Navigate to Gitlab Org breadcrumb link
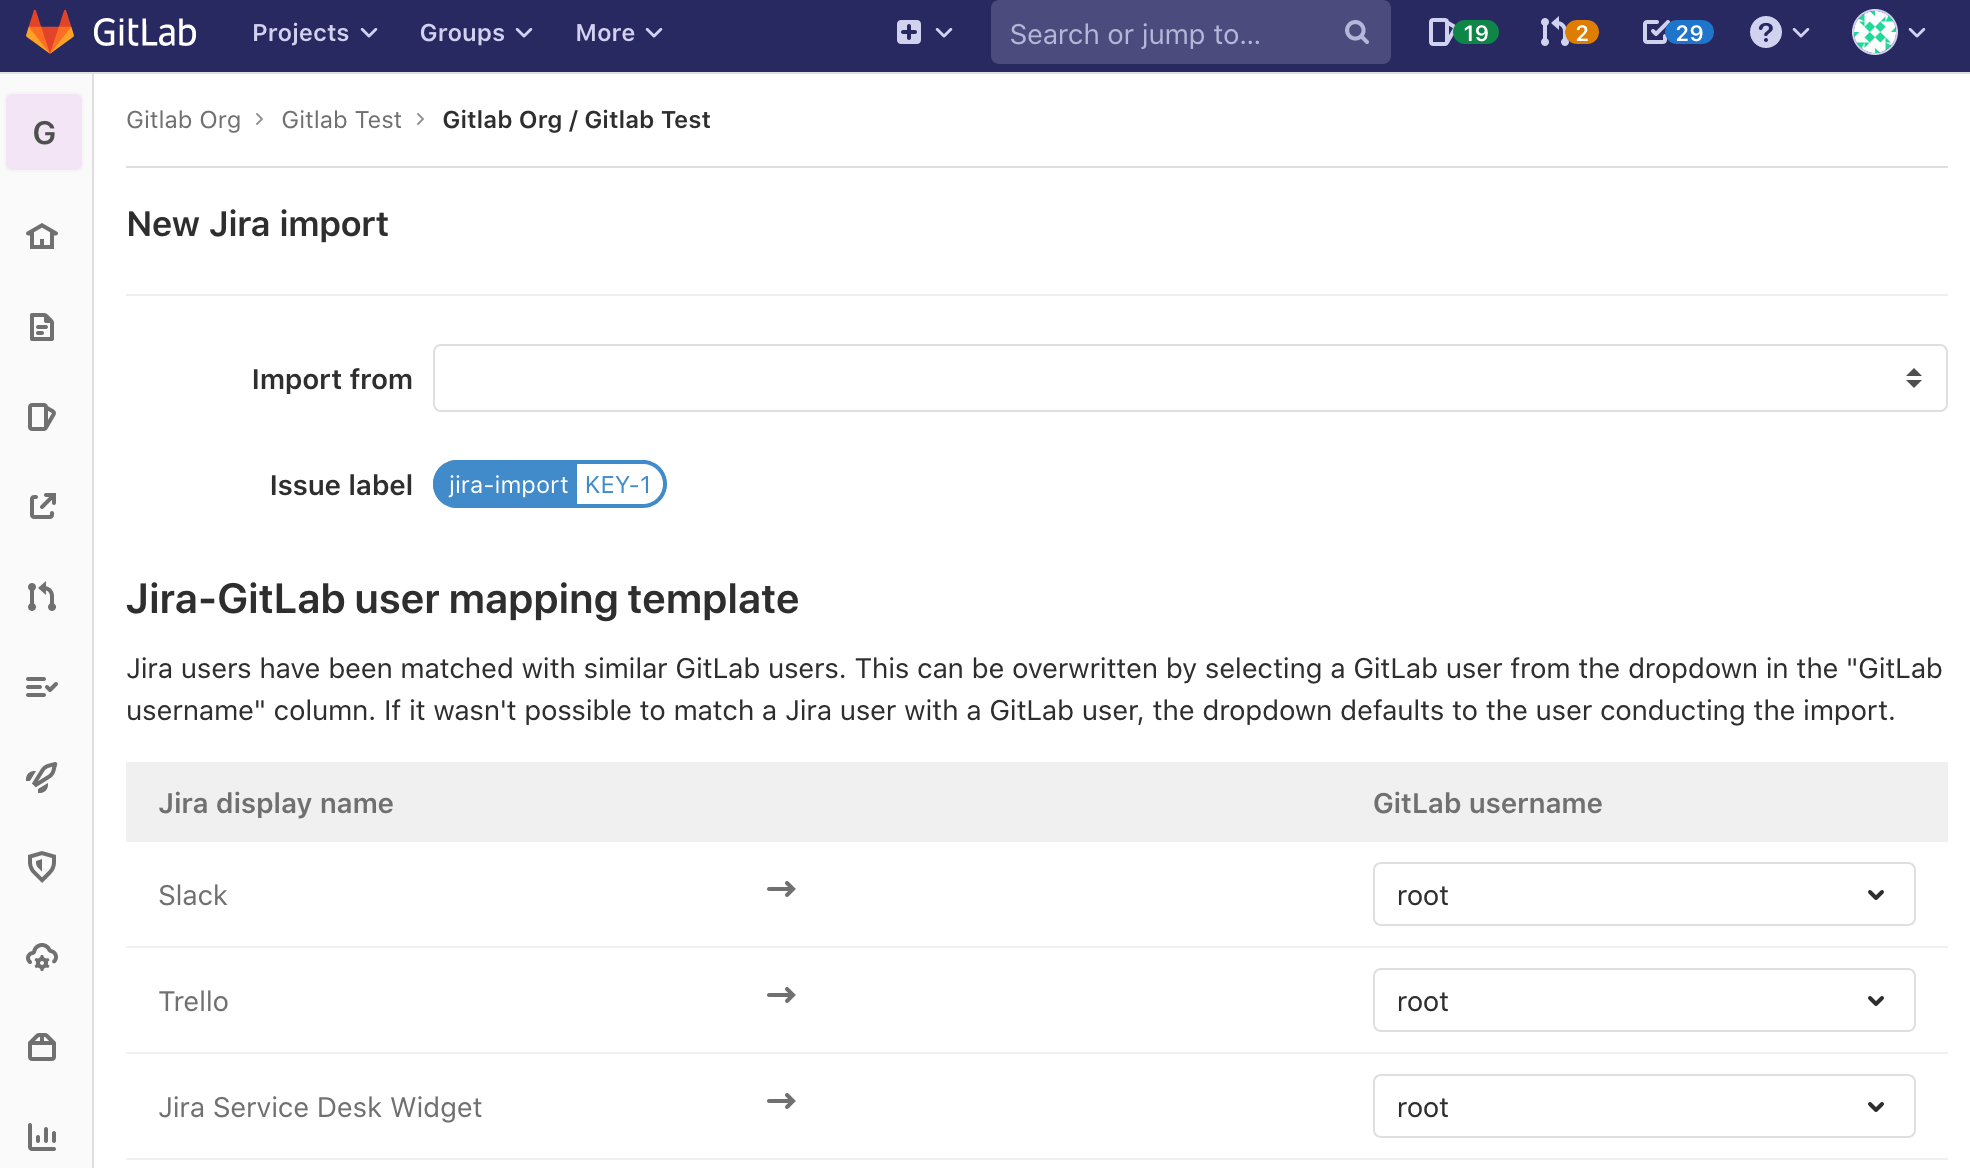This screenshot has width=1970, height=1168. (x=183, y=119)
